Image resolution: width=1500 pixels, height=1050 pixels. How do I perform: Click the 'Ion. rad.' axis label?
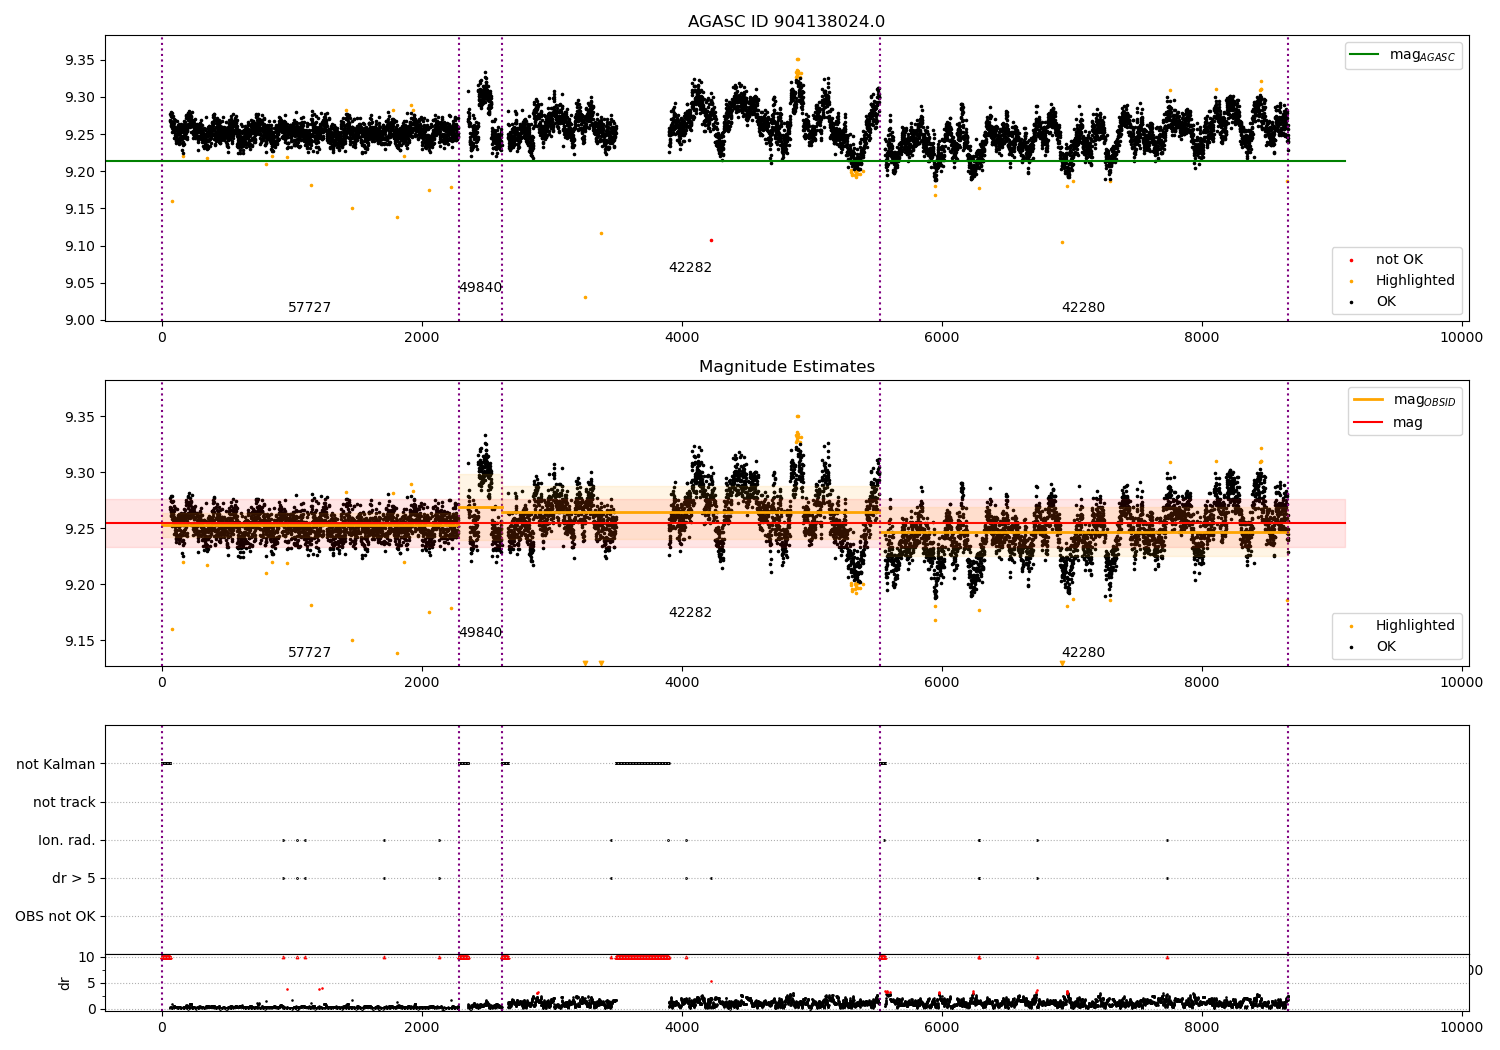pos(67,841)
